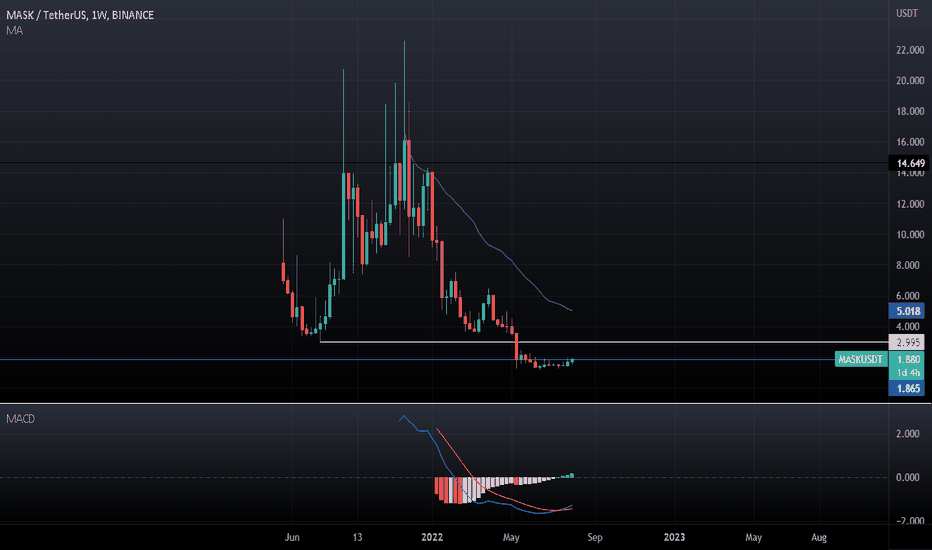Select the MACD indicator label
The image size is (932, 550).
click(x=20, y=419)
